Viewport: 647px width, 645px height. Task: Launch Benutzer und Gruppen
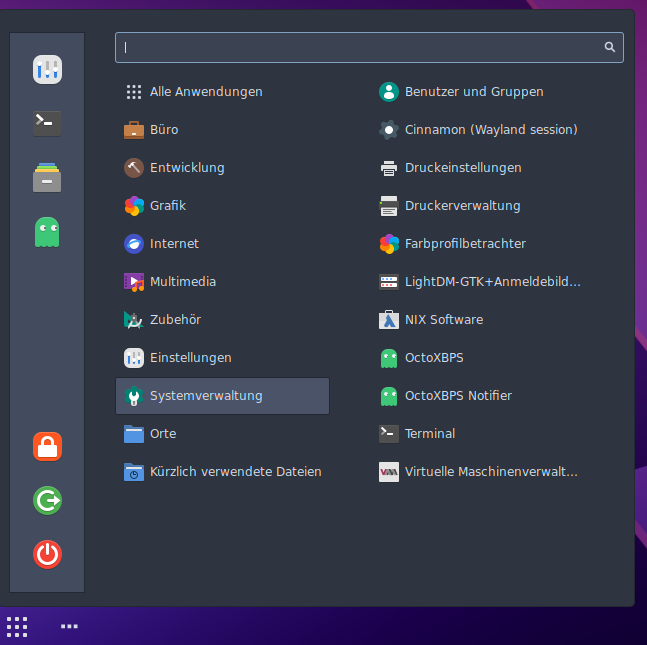click(x=474, y=92)
